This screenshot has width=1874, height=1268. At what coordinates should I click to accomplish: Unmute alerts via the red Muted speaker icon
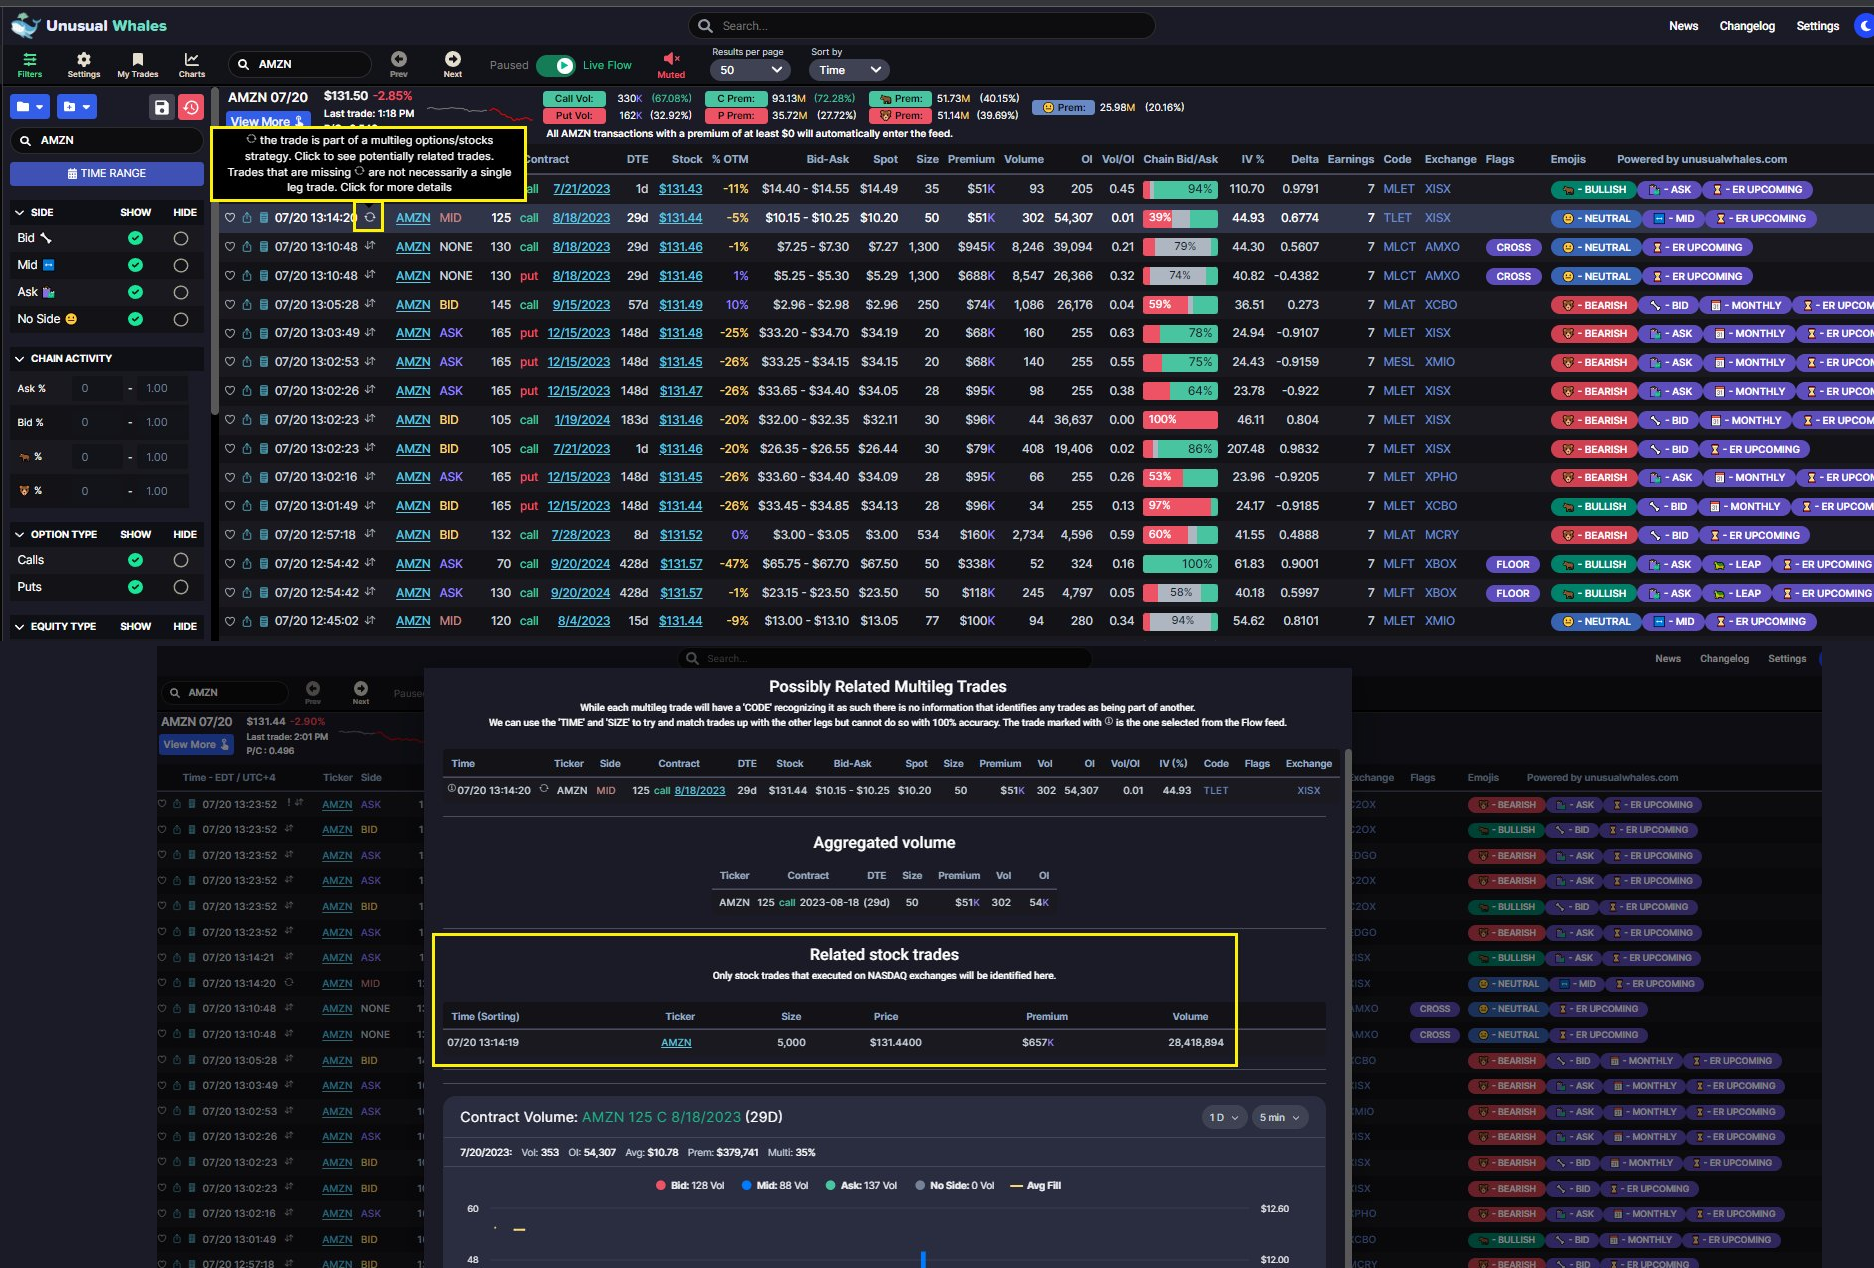[672, 59]
